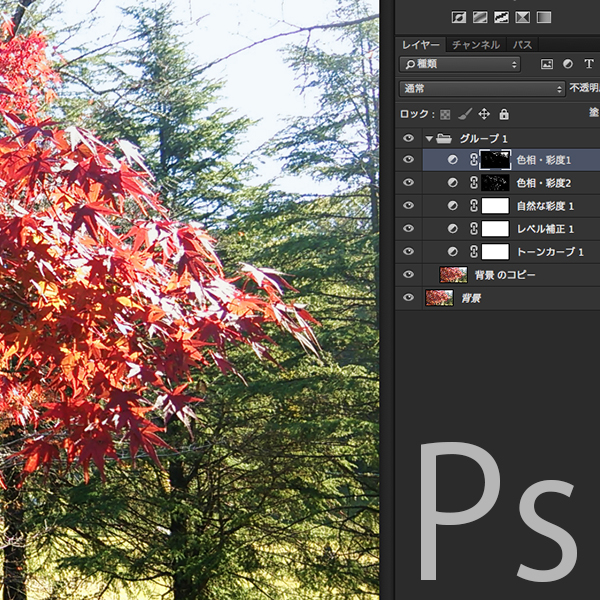Add a Selective Color adjustment layer
The width and height of the screenshot is (600, 600).
(x=523, y=17)
